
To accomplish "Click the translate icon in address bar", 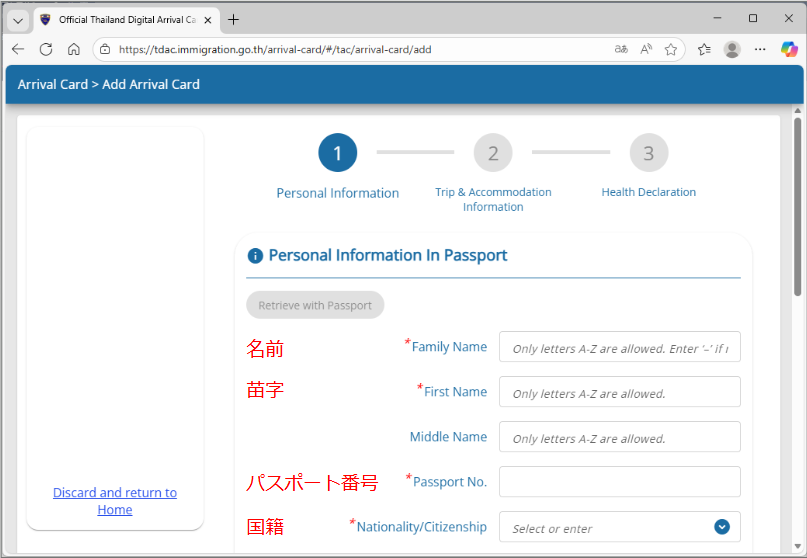I will coord(621,49).
